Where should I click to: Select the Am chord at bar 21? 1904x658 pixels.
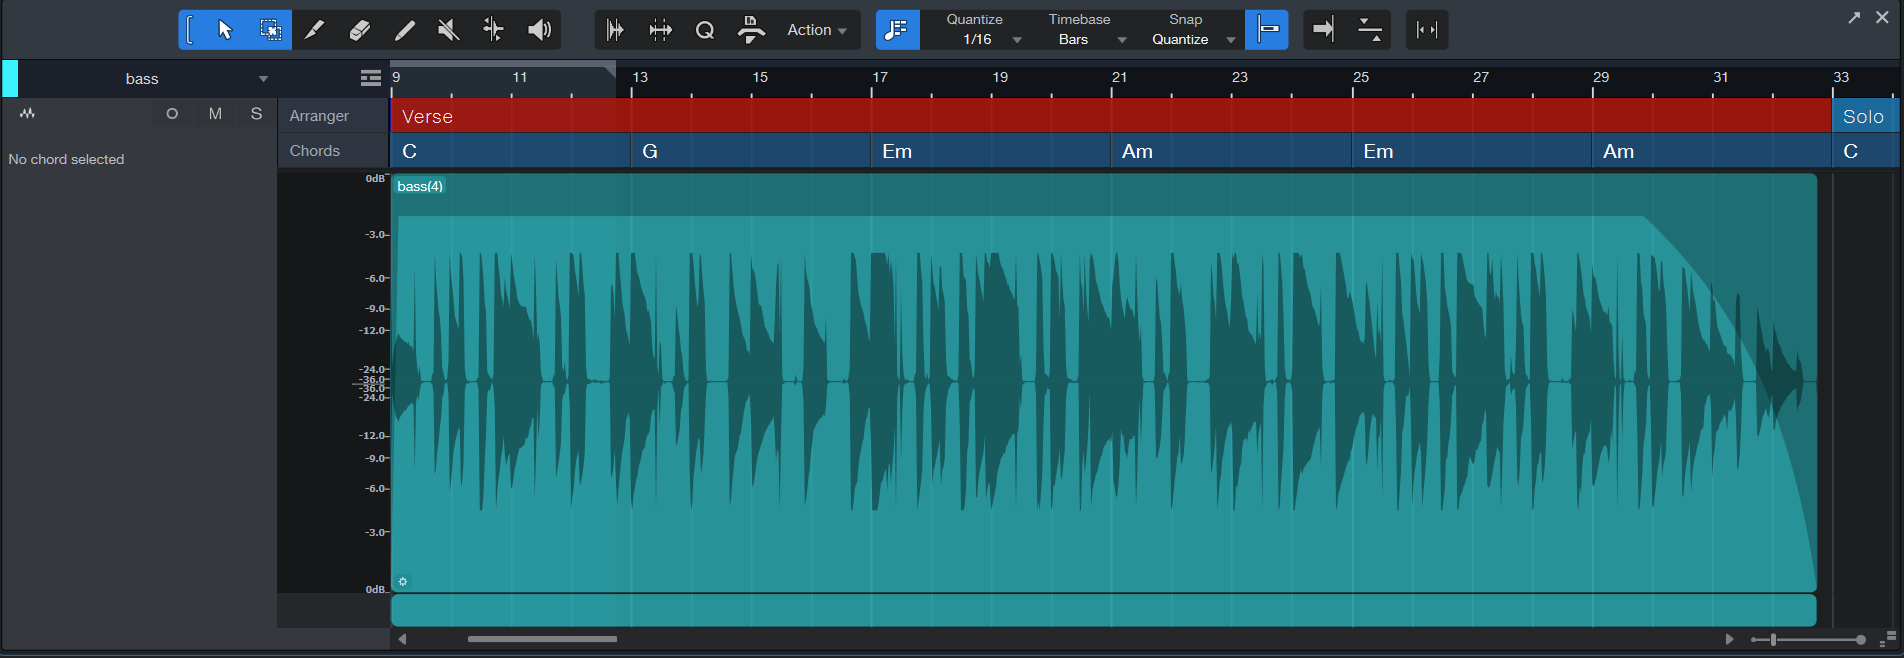tap(1231, 151)
